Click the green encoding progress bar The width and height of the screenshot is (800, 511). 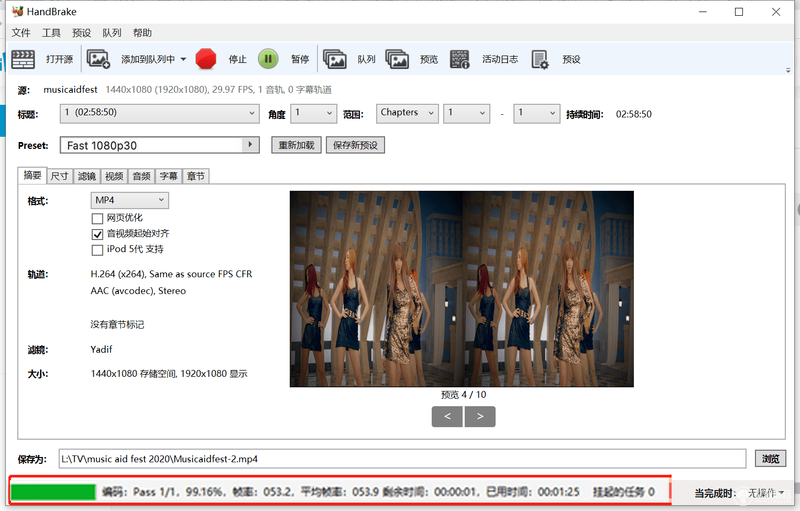pos(53,492)
